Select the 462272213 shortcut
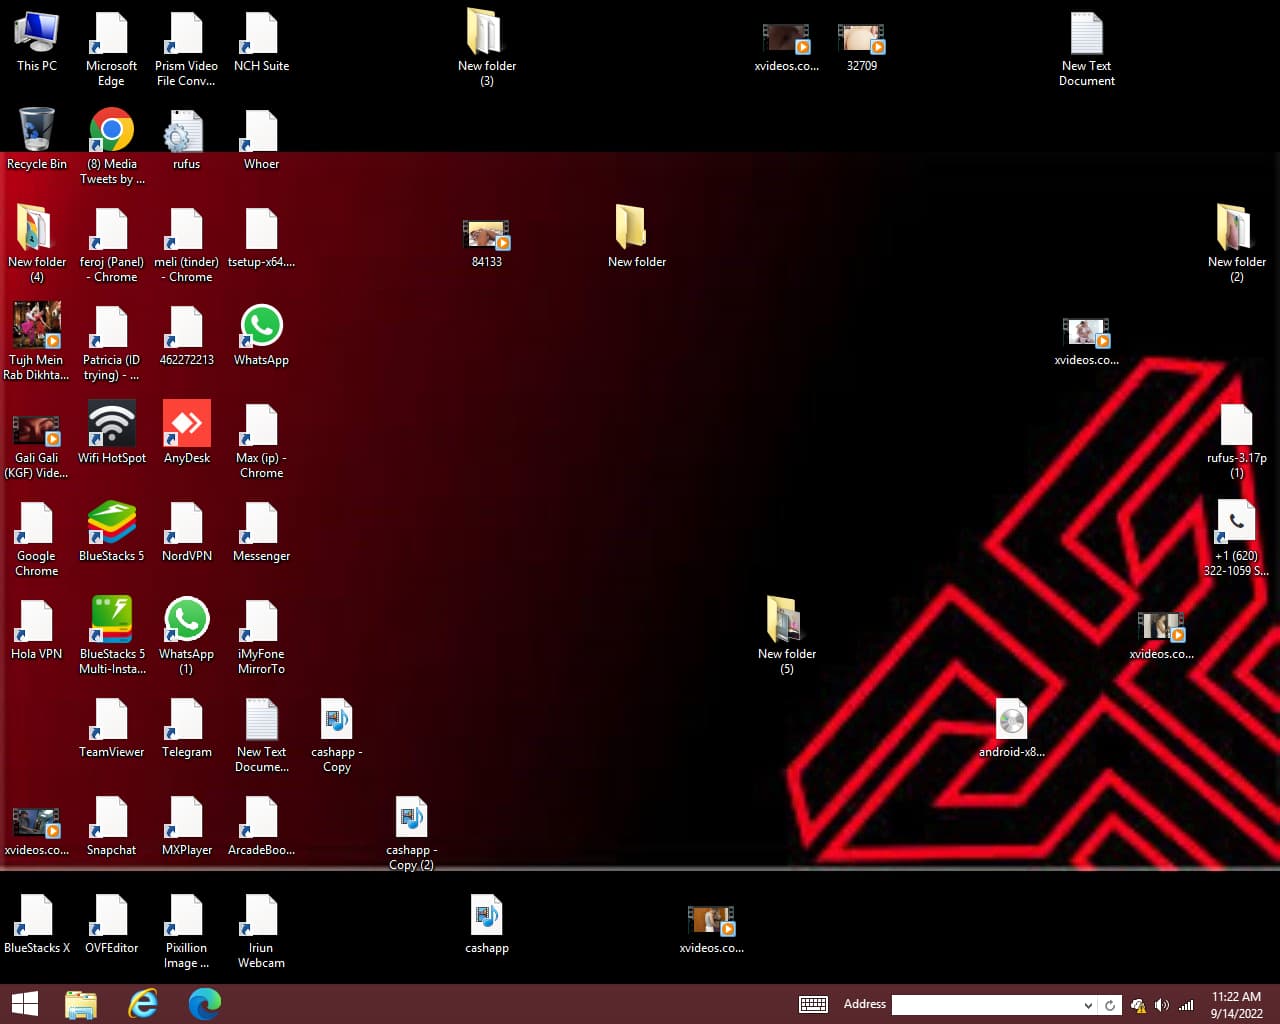This screenshot has width=1280, height=1024. tap(187, 336)
